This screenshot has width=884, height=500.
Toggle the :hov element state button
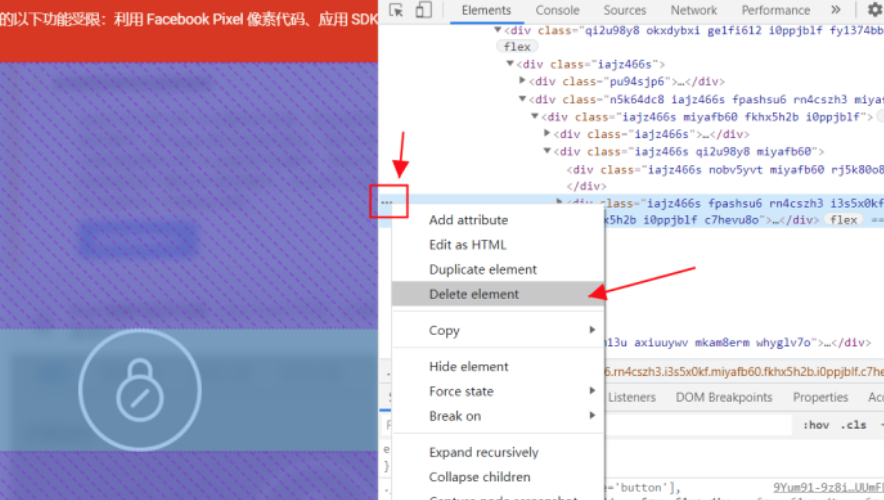(x=816, y=425)
